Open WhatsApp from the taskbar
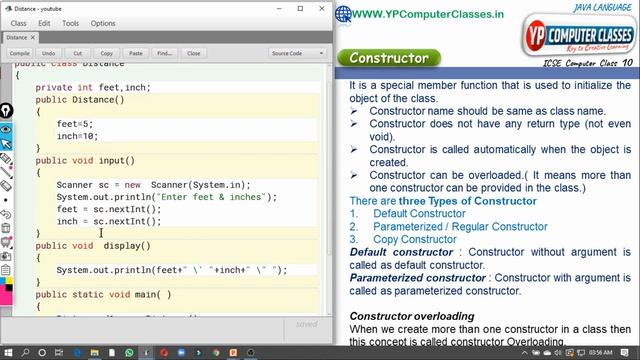Viewport: 640px width, 360px height. [129, 353]
